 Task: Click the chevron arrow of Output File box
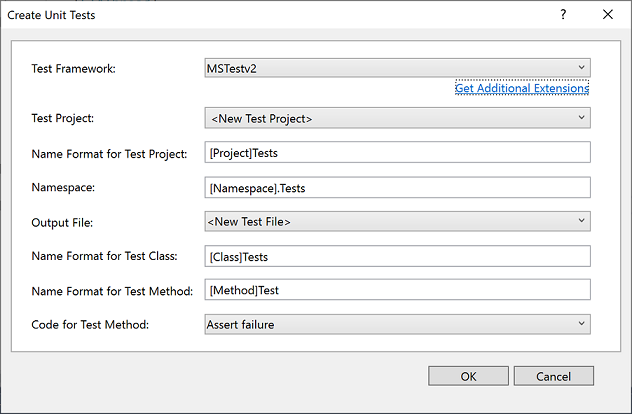click(581, 221)
